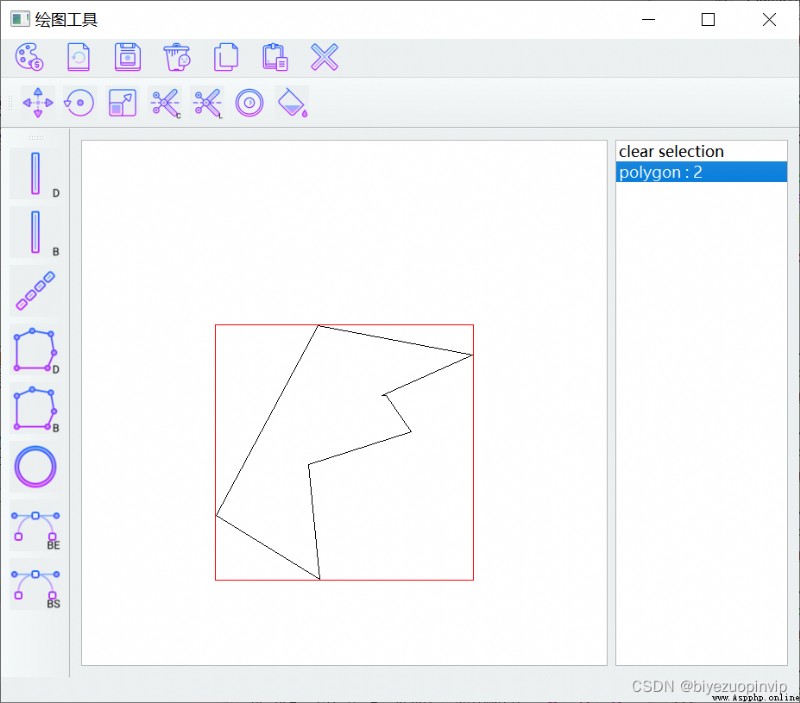Choose the clip tool labeled L
Screen dimensions: 800x703
(x=208, y=103)
